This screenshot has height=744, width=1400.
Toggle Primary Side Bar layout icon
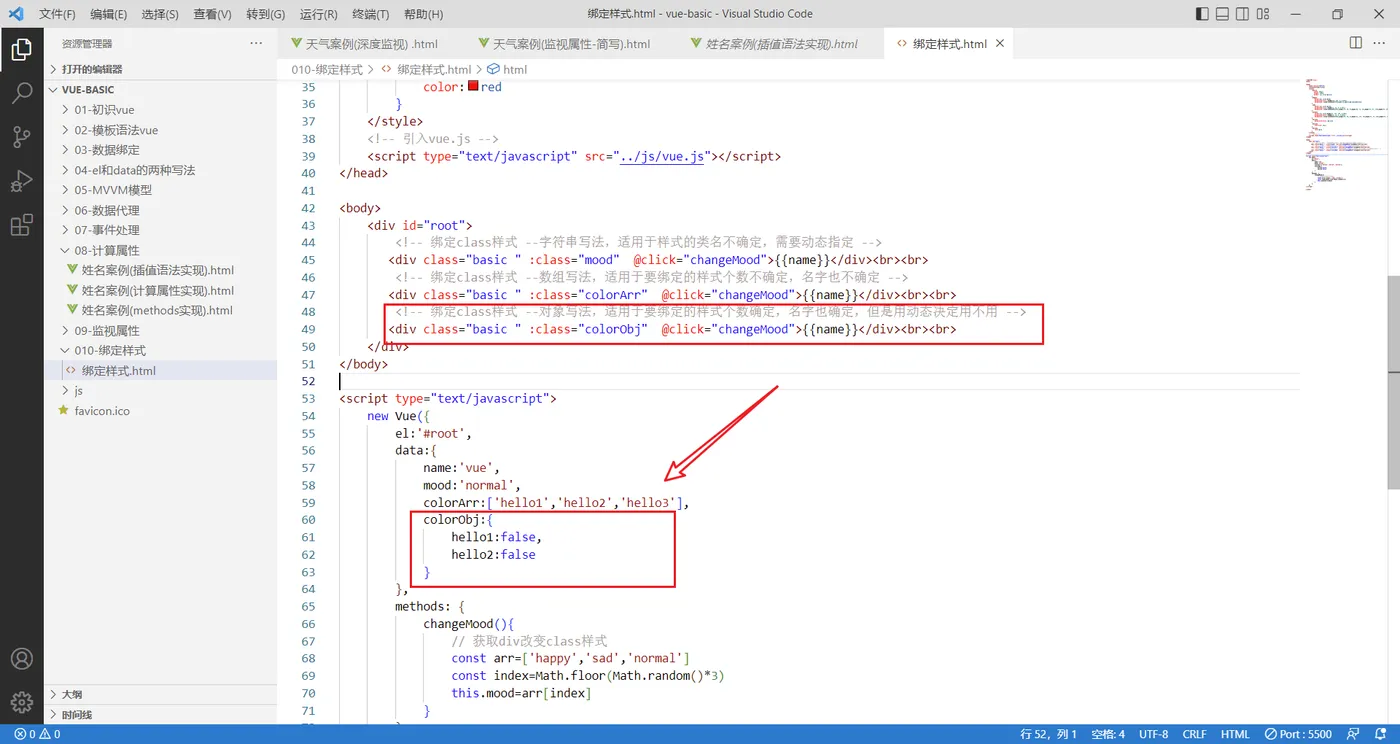coord(1202,14)
